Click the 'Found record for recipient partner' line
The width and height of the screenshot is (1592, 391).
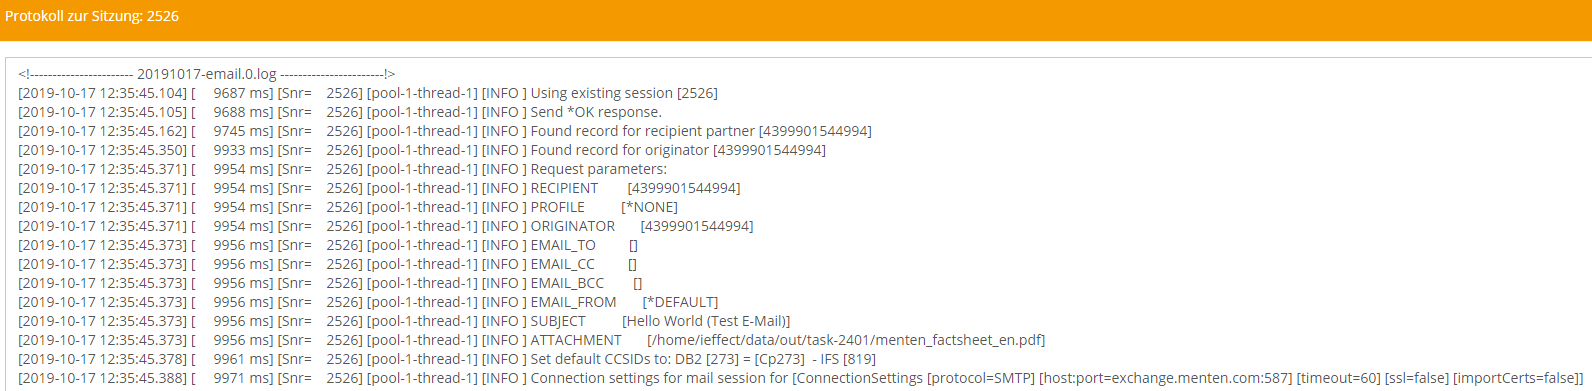(445, 131)
